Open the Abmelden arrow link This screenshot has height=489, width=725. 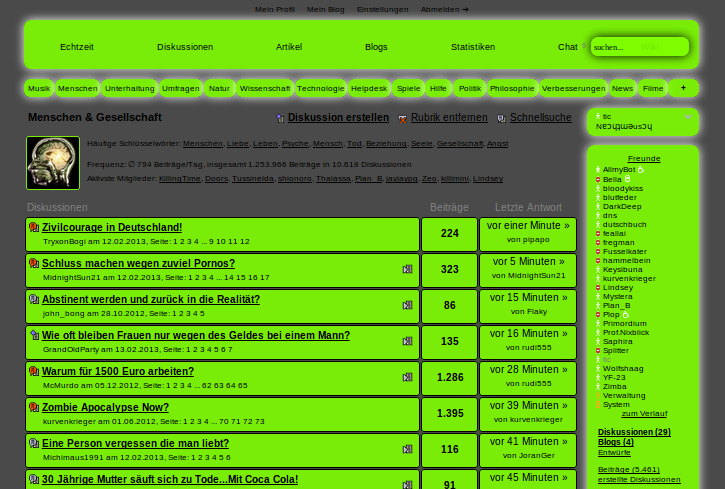(445, 9)
